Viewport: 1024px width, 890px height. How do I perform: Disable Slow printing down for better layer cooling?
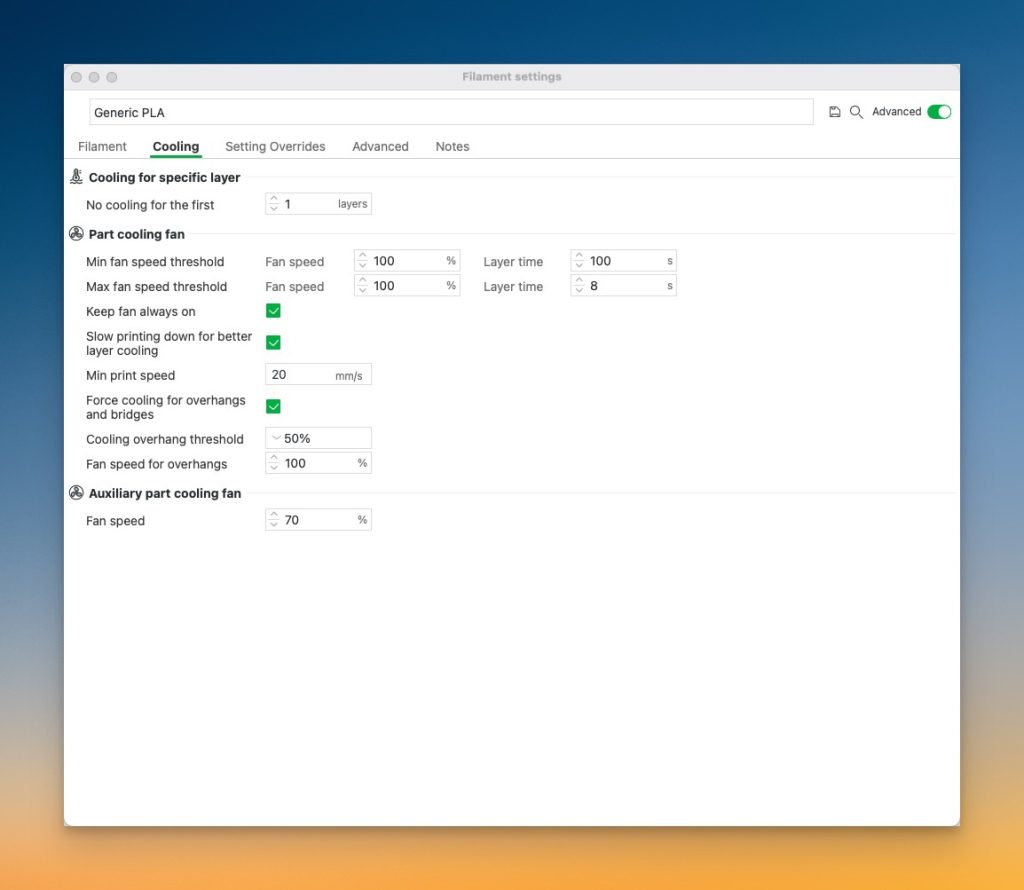click(x=273, y=343)
